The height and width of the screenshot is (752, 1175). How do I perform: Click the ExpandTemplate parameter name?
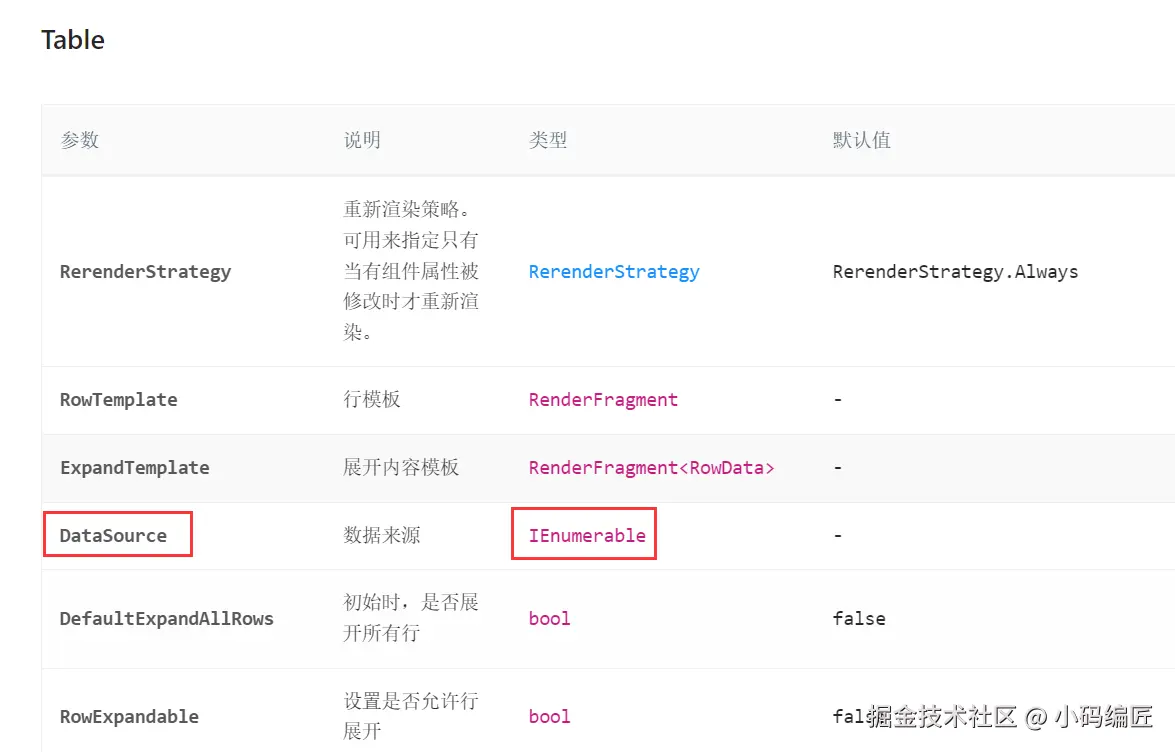134,468
